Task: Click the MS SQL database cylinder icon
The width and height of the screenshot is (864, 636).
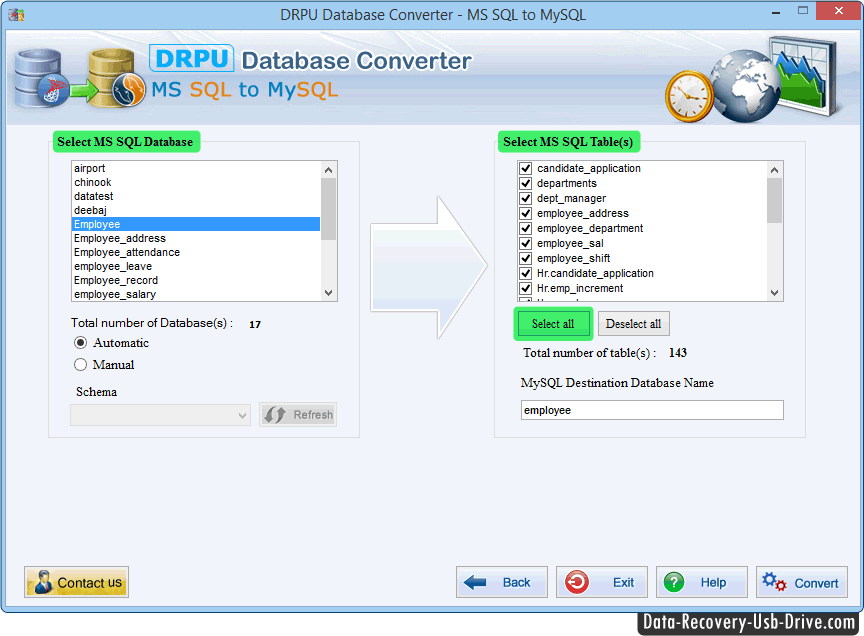Action: [42, 78]
